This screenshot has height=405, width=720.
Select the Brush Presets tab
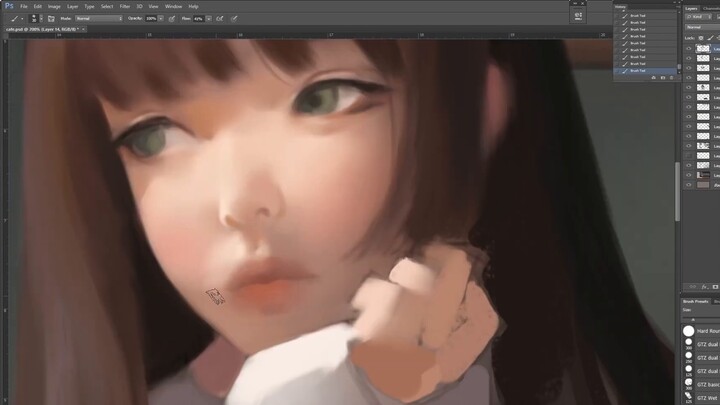pos(696,301)
